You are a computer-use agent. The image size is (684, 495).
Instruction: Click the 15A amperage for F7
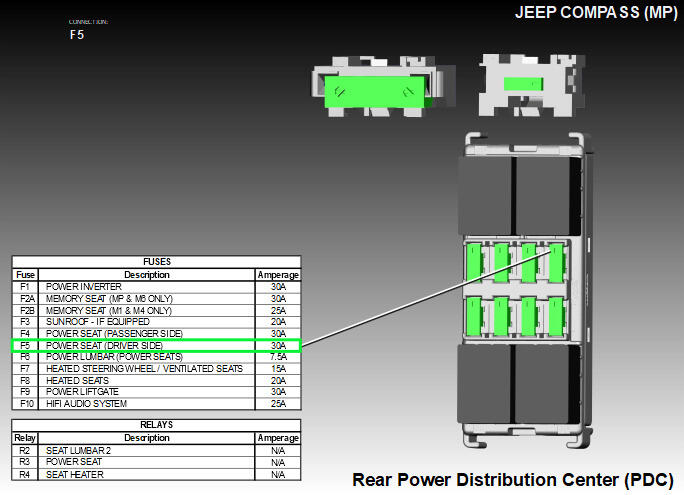pos(278,369)
